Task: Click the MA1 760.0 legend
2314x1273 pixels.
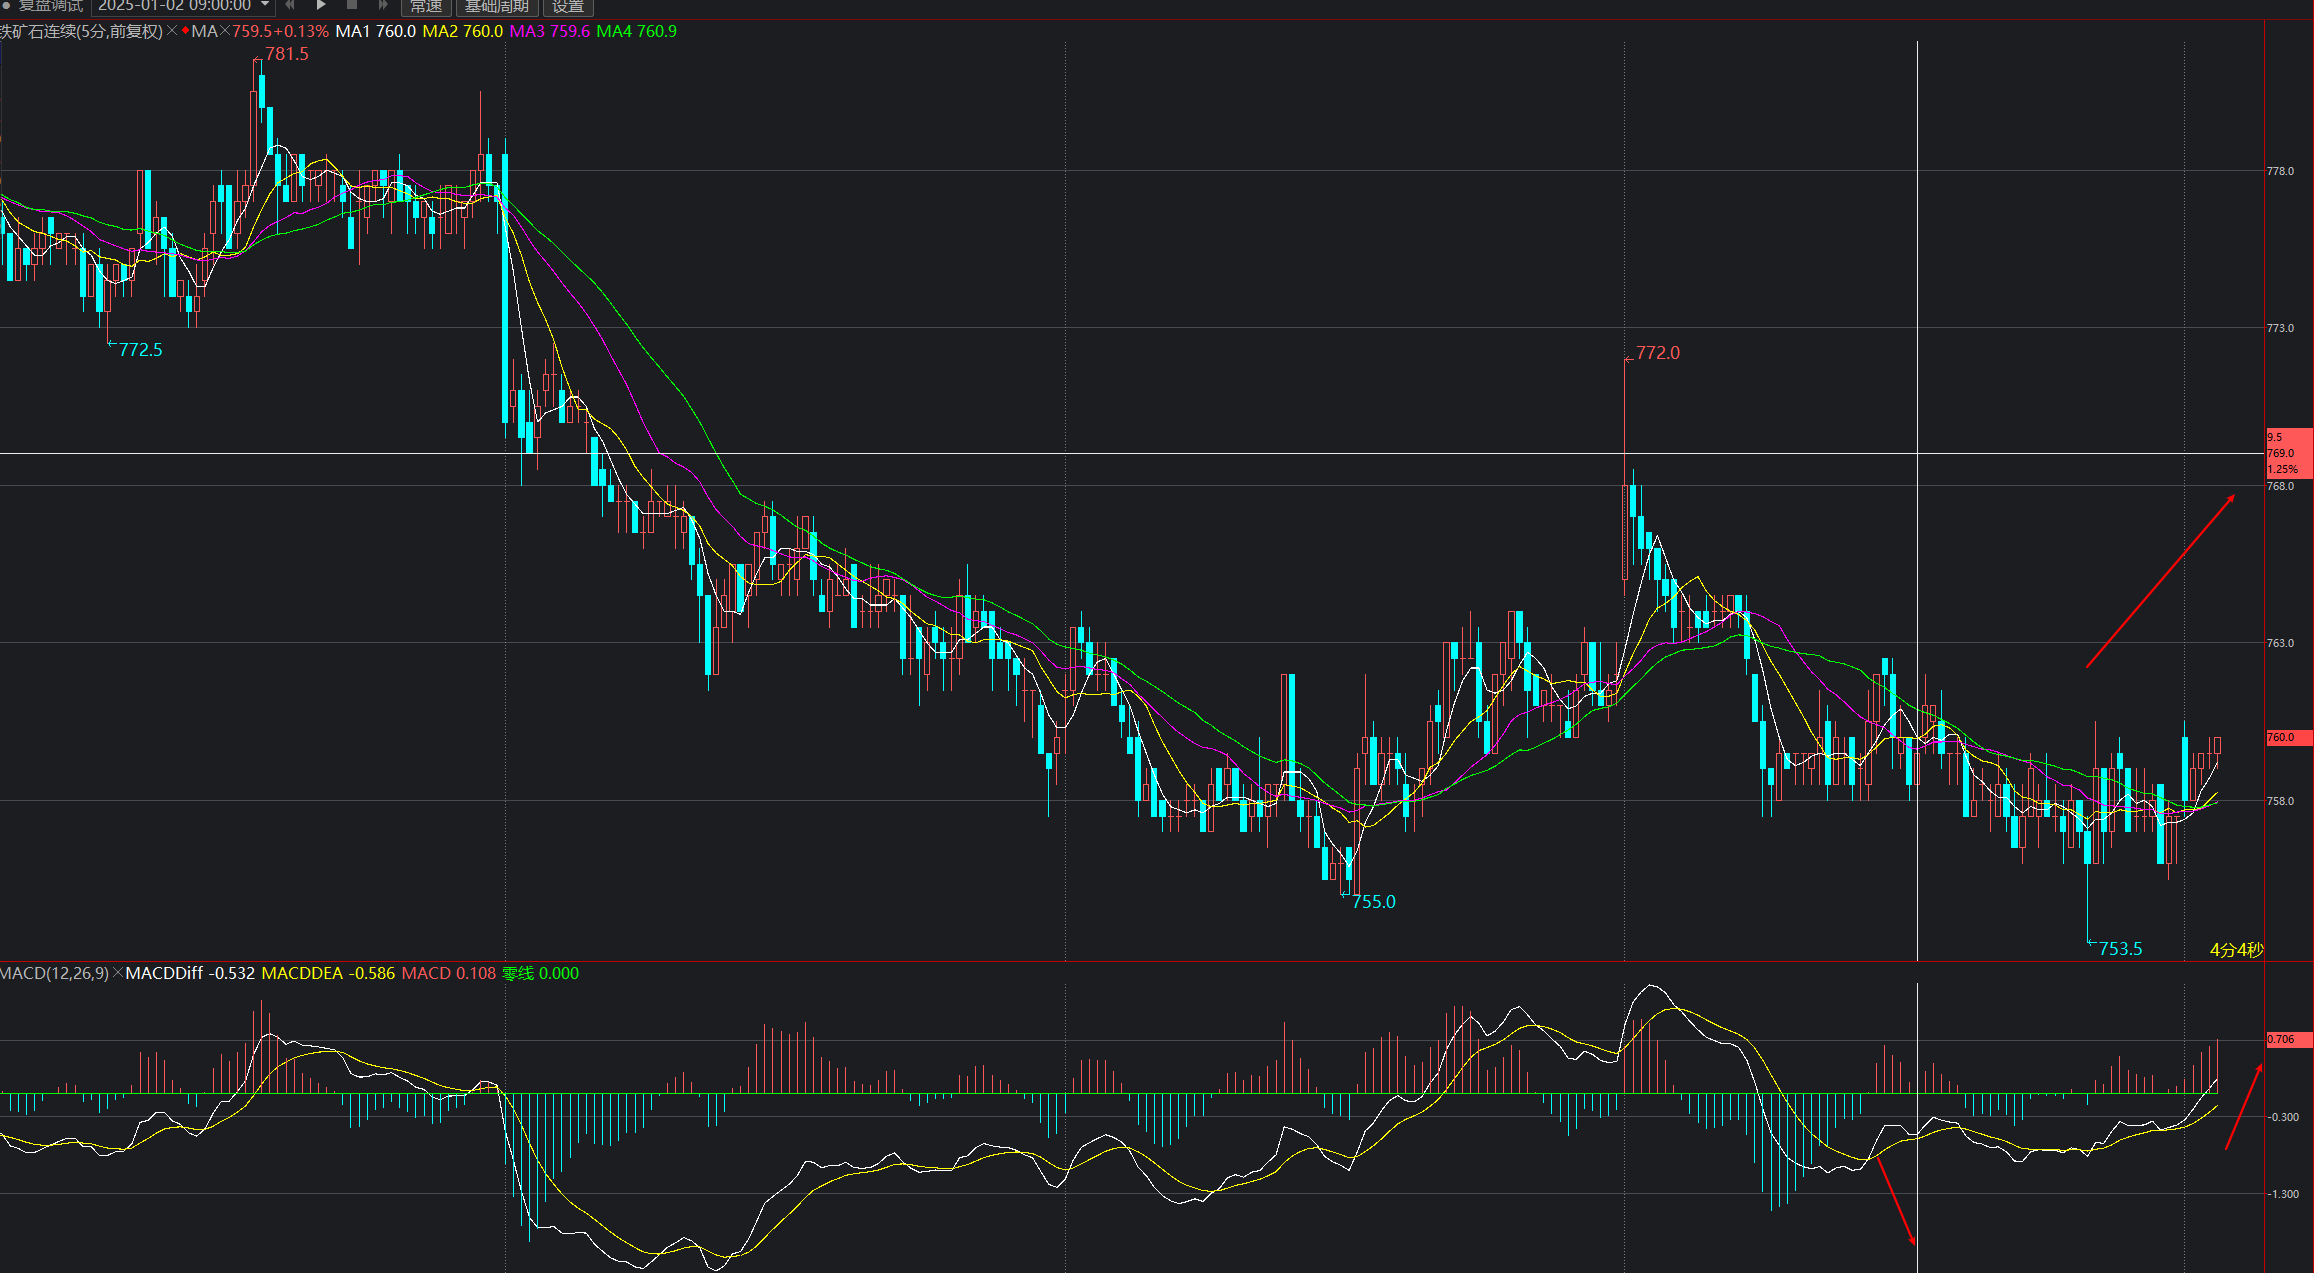Action: (x=376, y=31)
